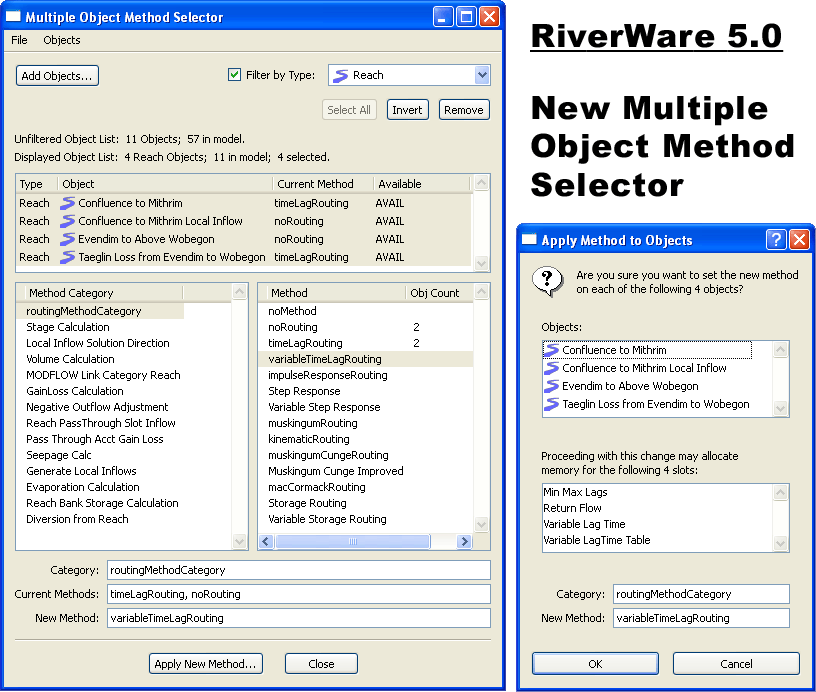This screenshot has height=692, width=816.
Task: Select Variable Lag Time slot in Apply dialog
Action: point(584,524)
